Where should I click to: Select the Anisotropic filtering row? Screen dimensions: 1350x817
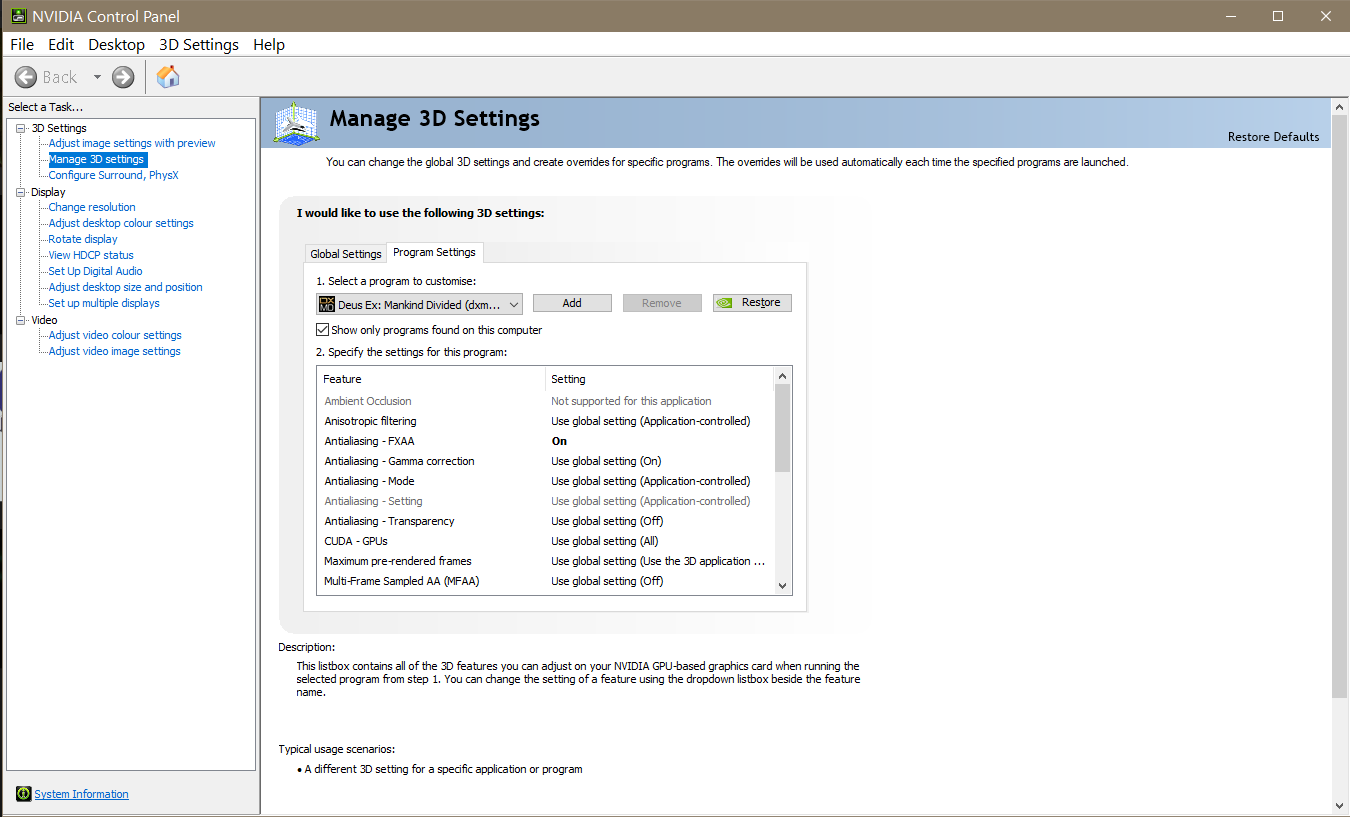546,421
